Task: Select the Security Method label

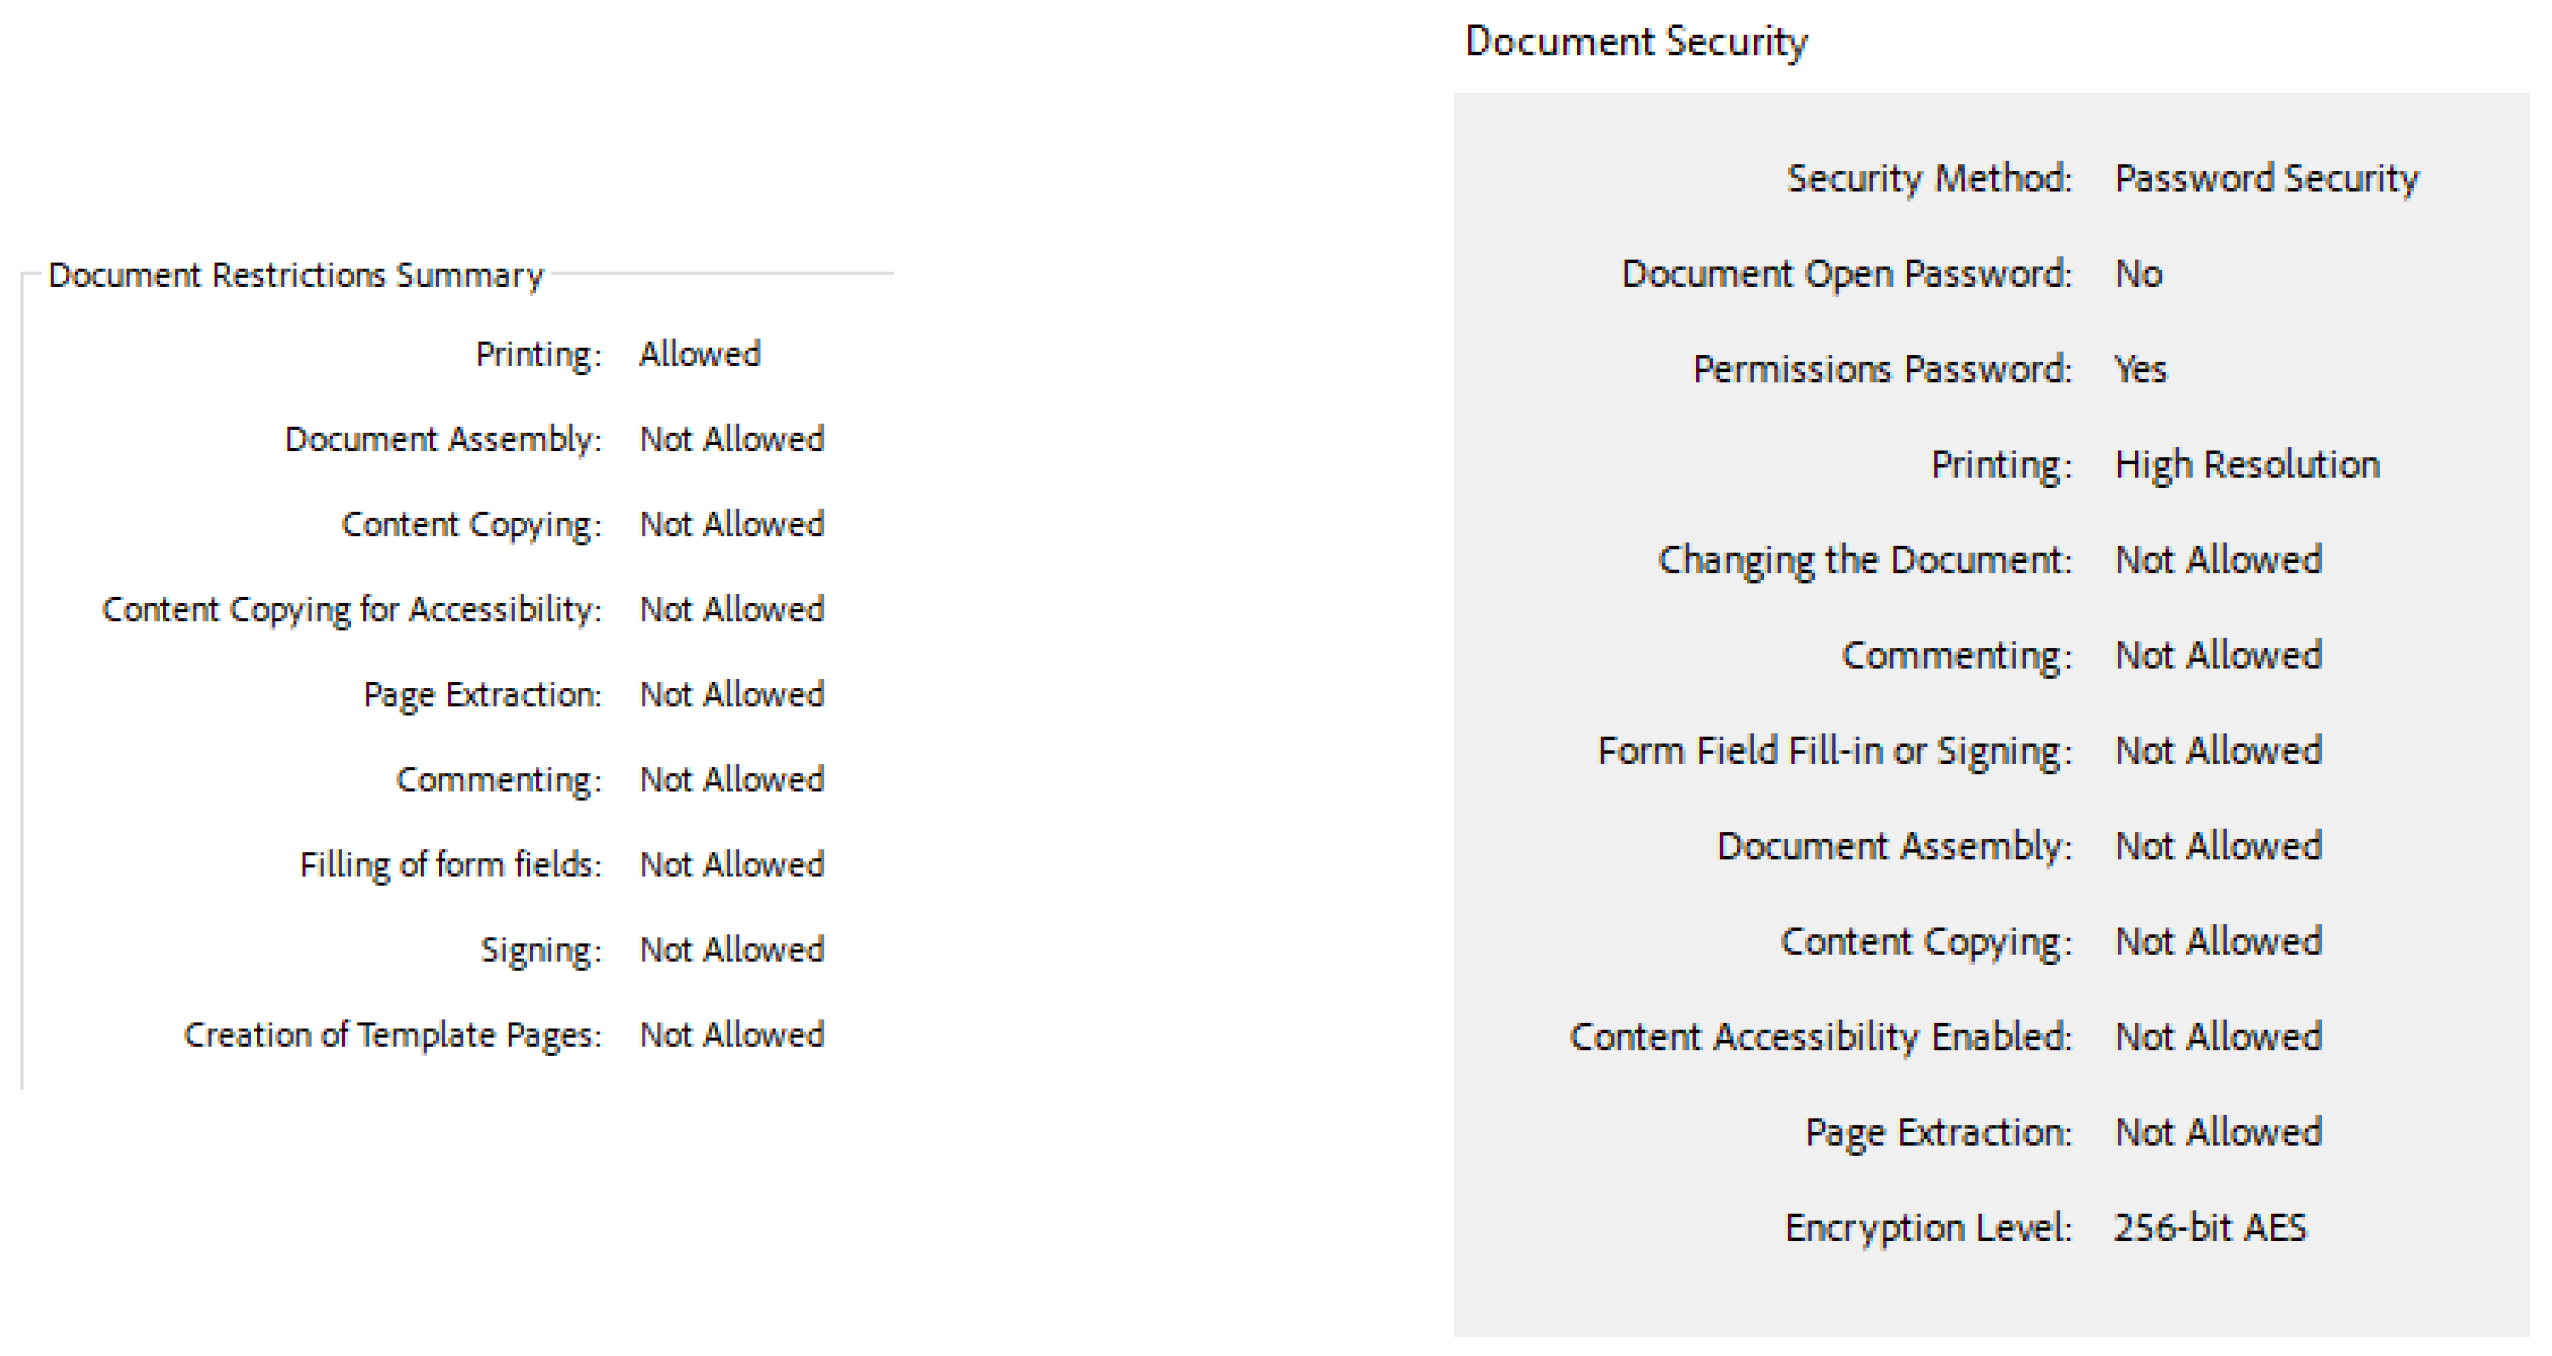Action: tap(1929, 179)
